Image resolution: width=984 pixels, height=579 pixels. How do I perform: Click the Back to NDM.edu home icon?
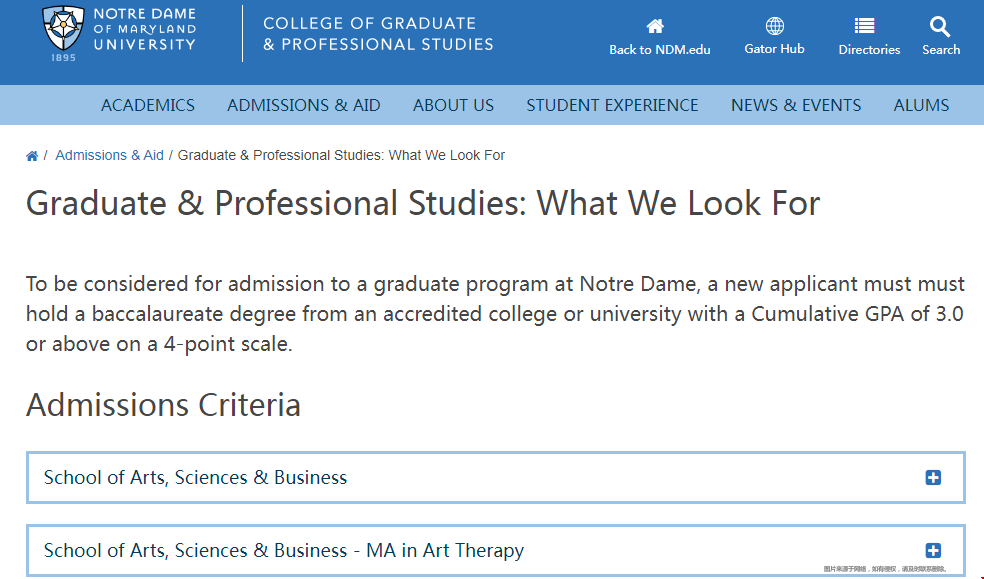[655, 26]
